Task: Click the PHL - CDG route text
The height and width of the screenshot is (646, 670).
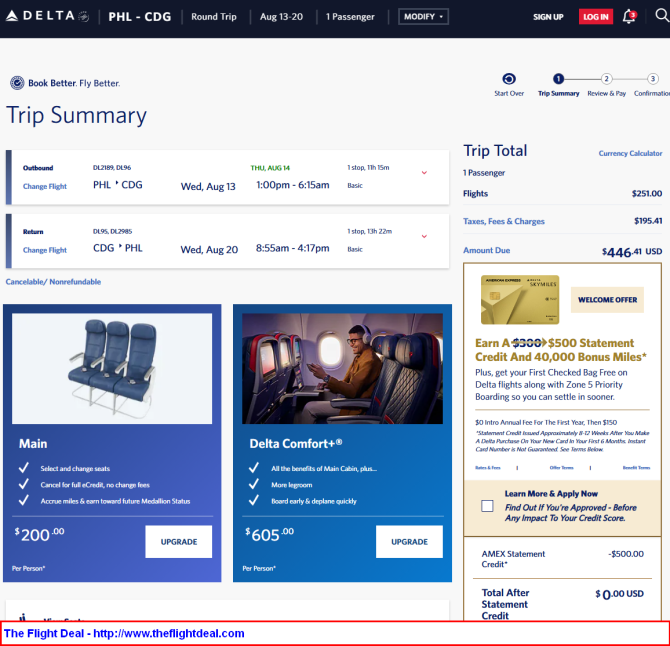Action: [x=140, y=17]
